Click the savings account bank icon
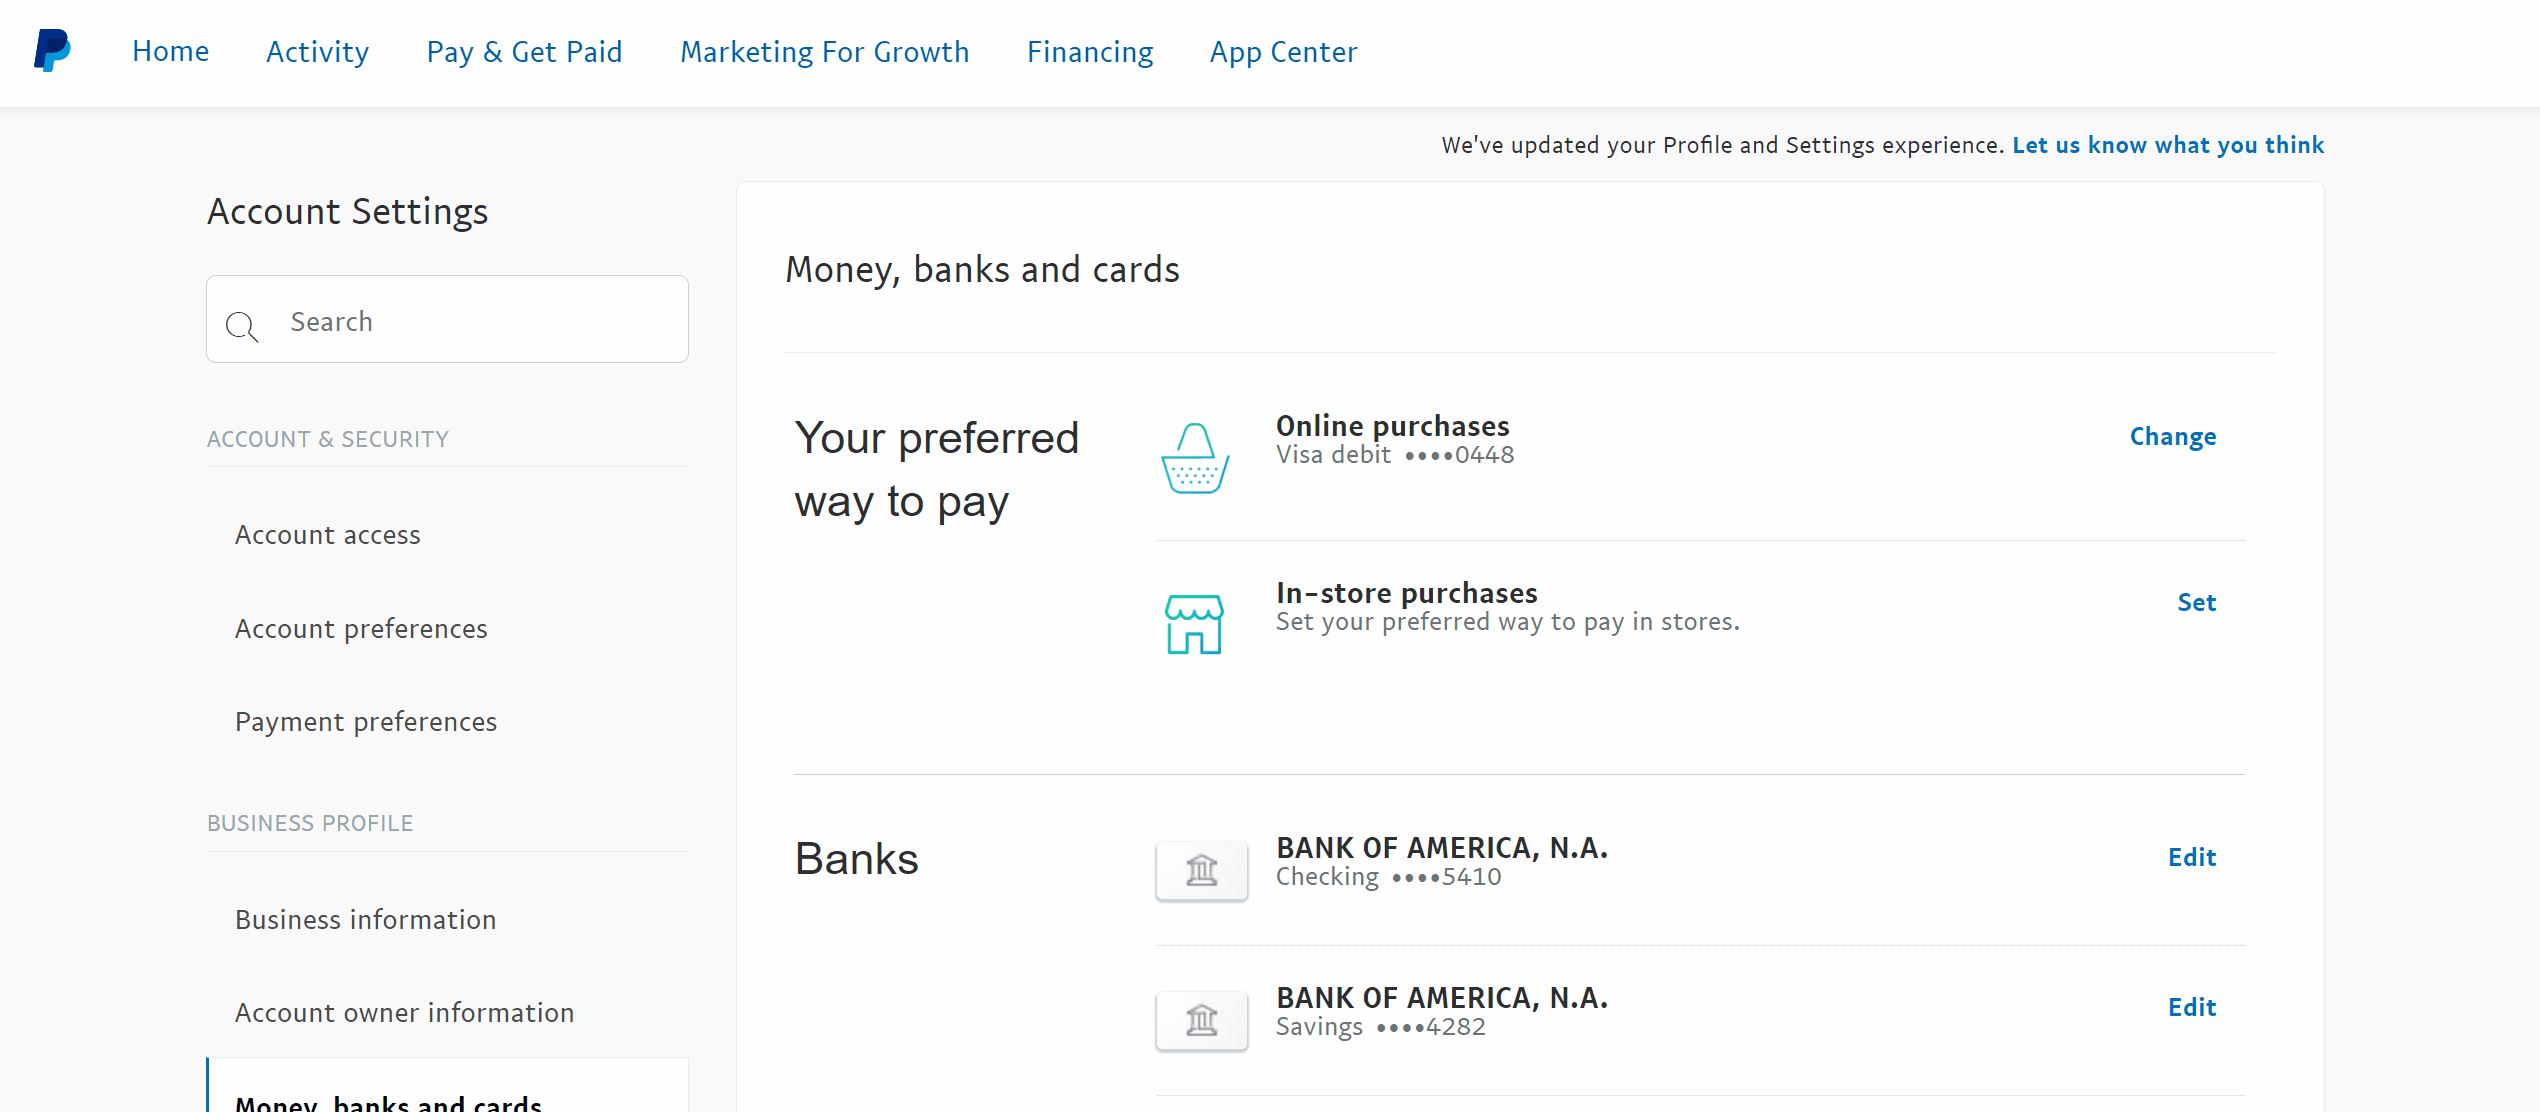This screenshot has width=2540, height=1112. pos(1202,1020)
